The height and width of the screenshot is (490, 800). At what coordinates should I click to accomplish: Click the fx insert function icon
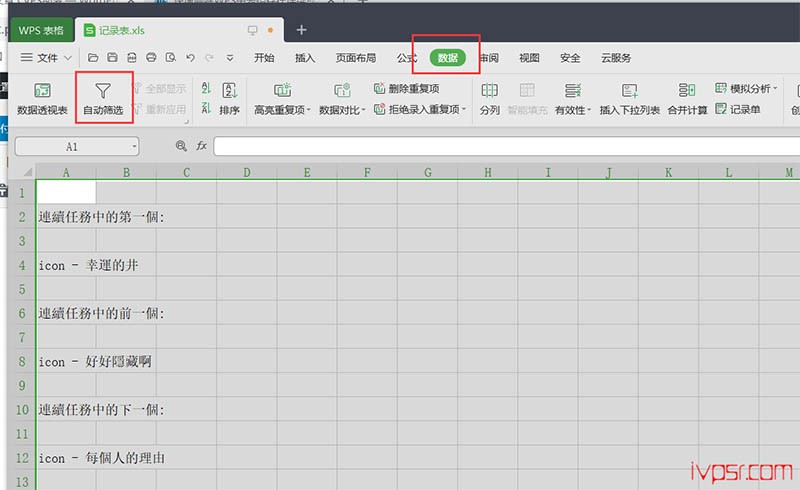[x=202, y=146]
